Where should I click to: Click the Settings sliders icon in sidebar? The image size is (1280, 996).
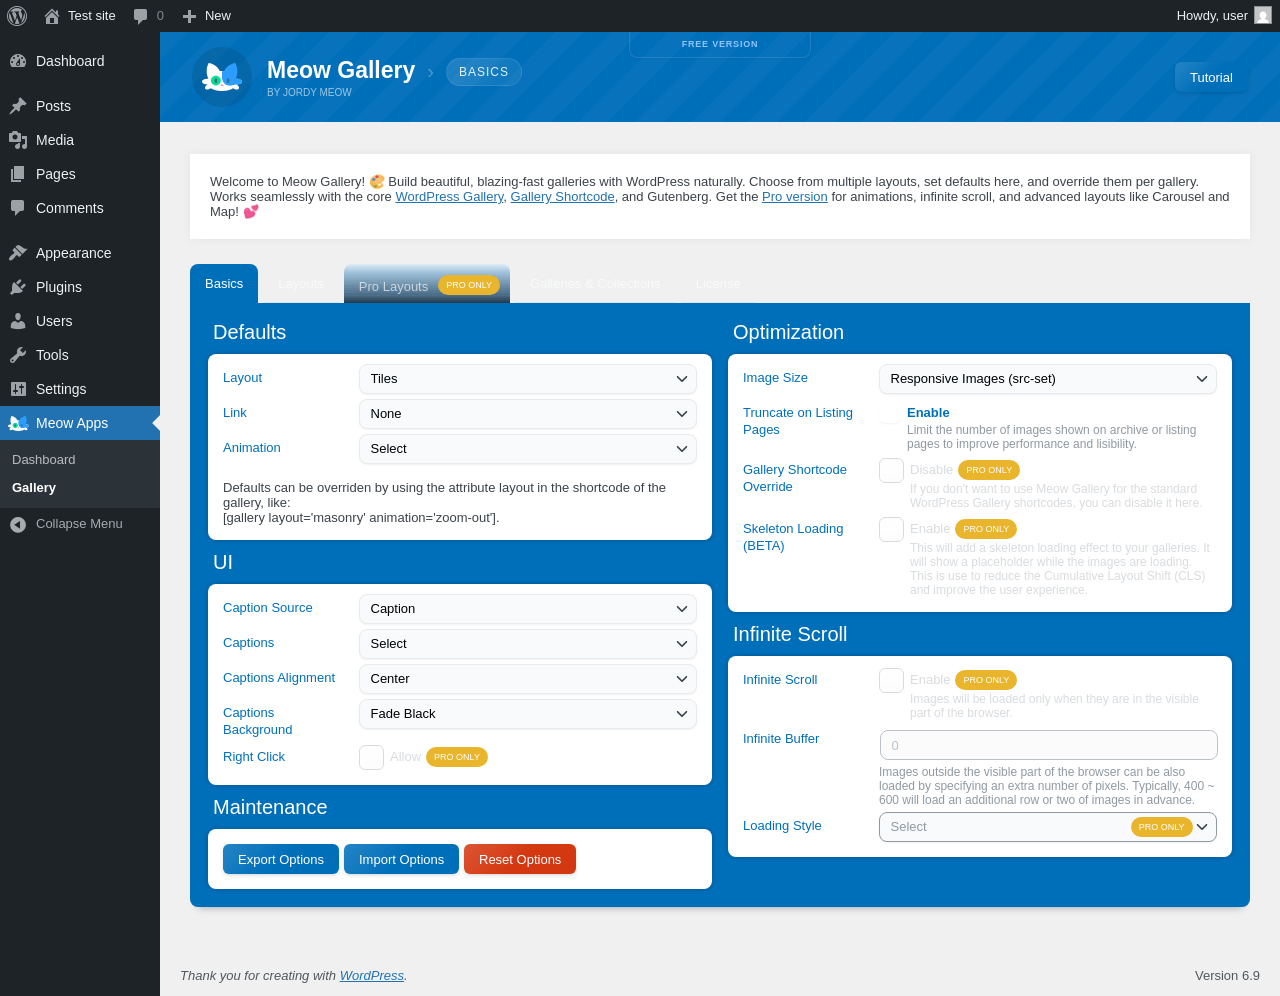18,389
